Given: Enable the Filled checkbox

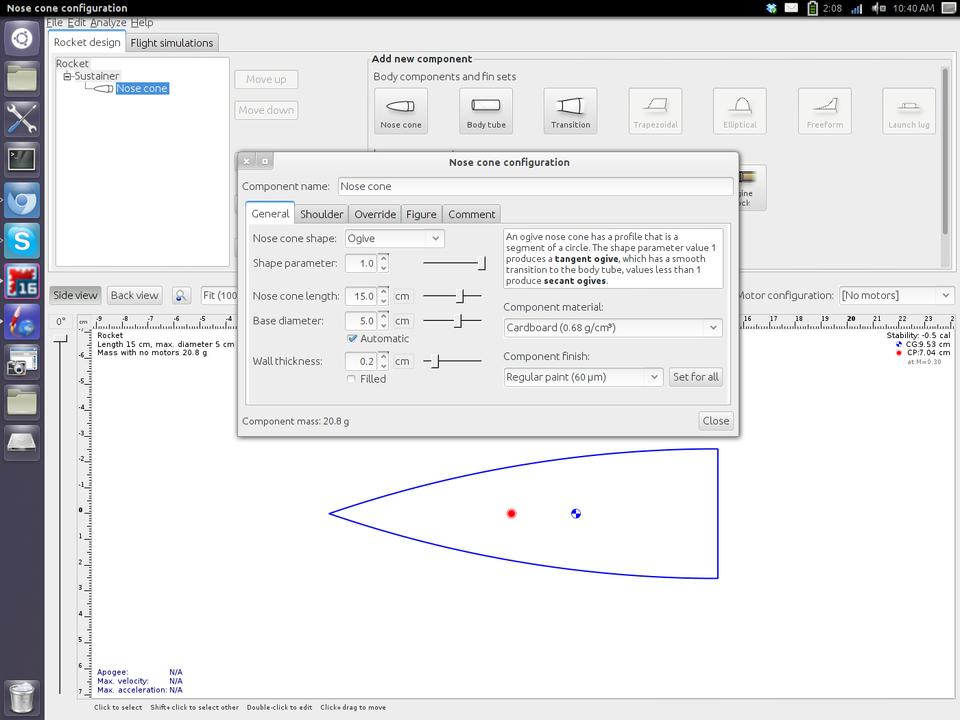Looking at the screenshot, I should [x=352, y=379].
